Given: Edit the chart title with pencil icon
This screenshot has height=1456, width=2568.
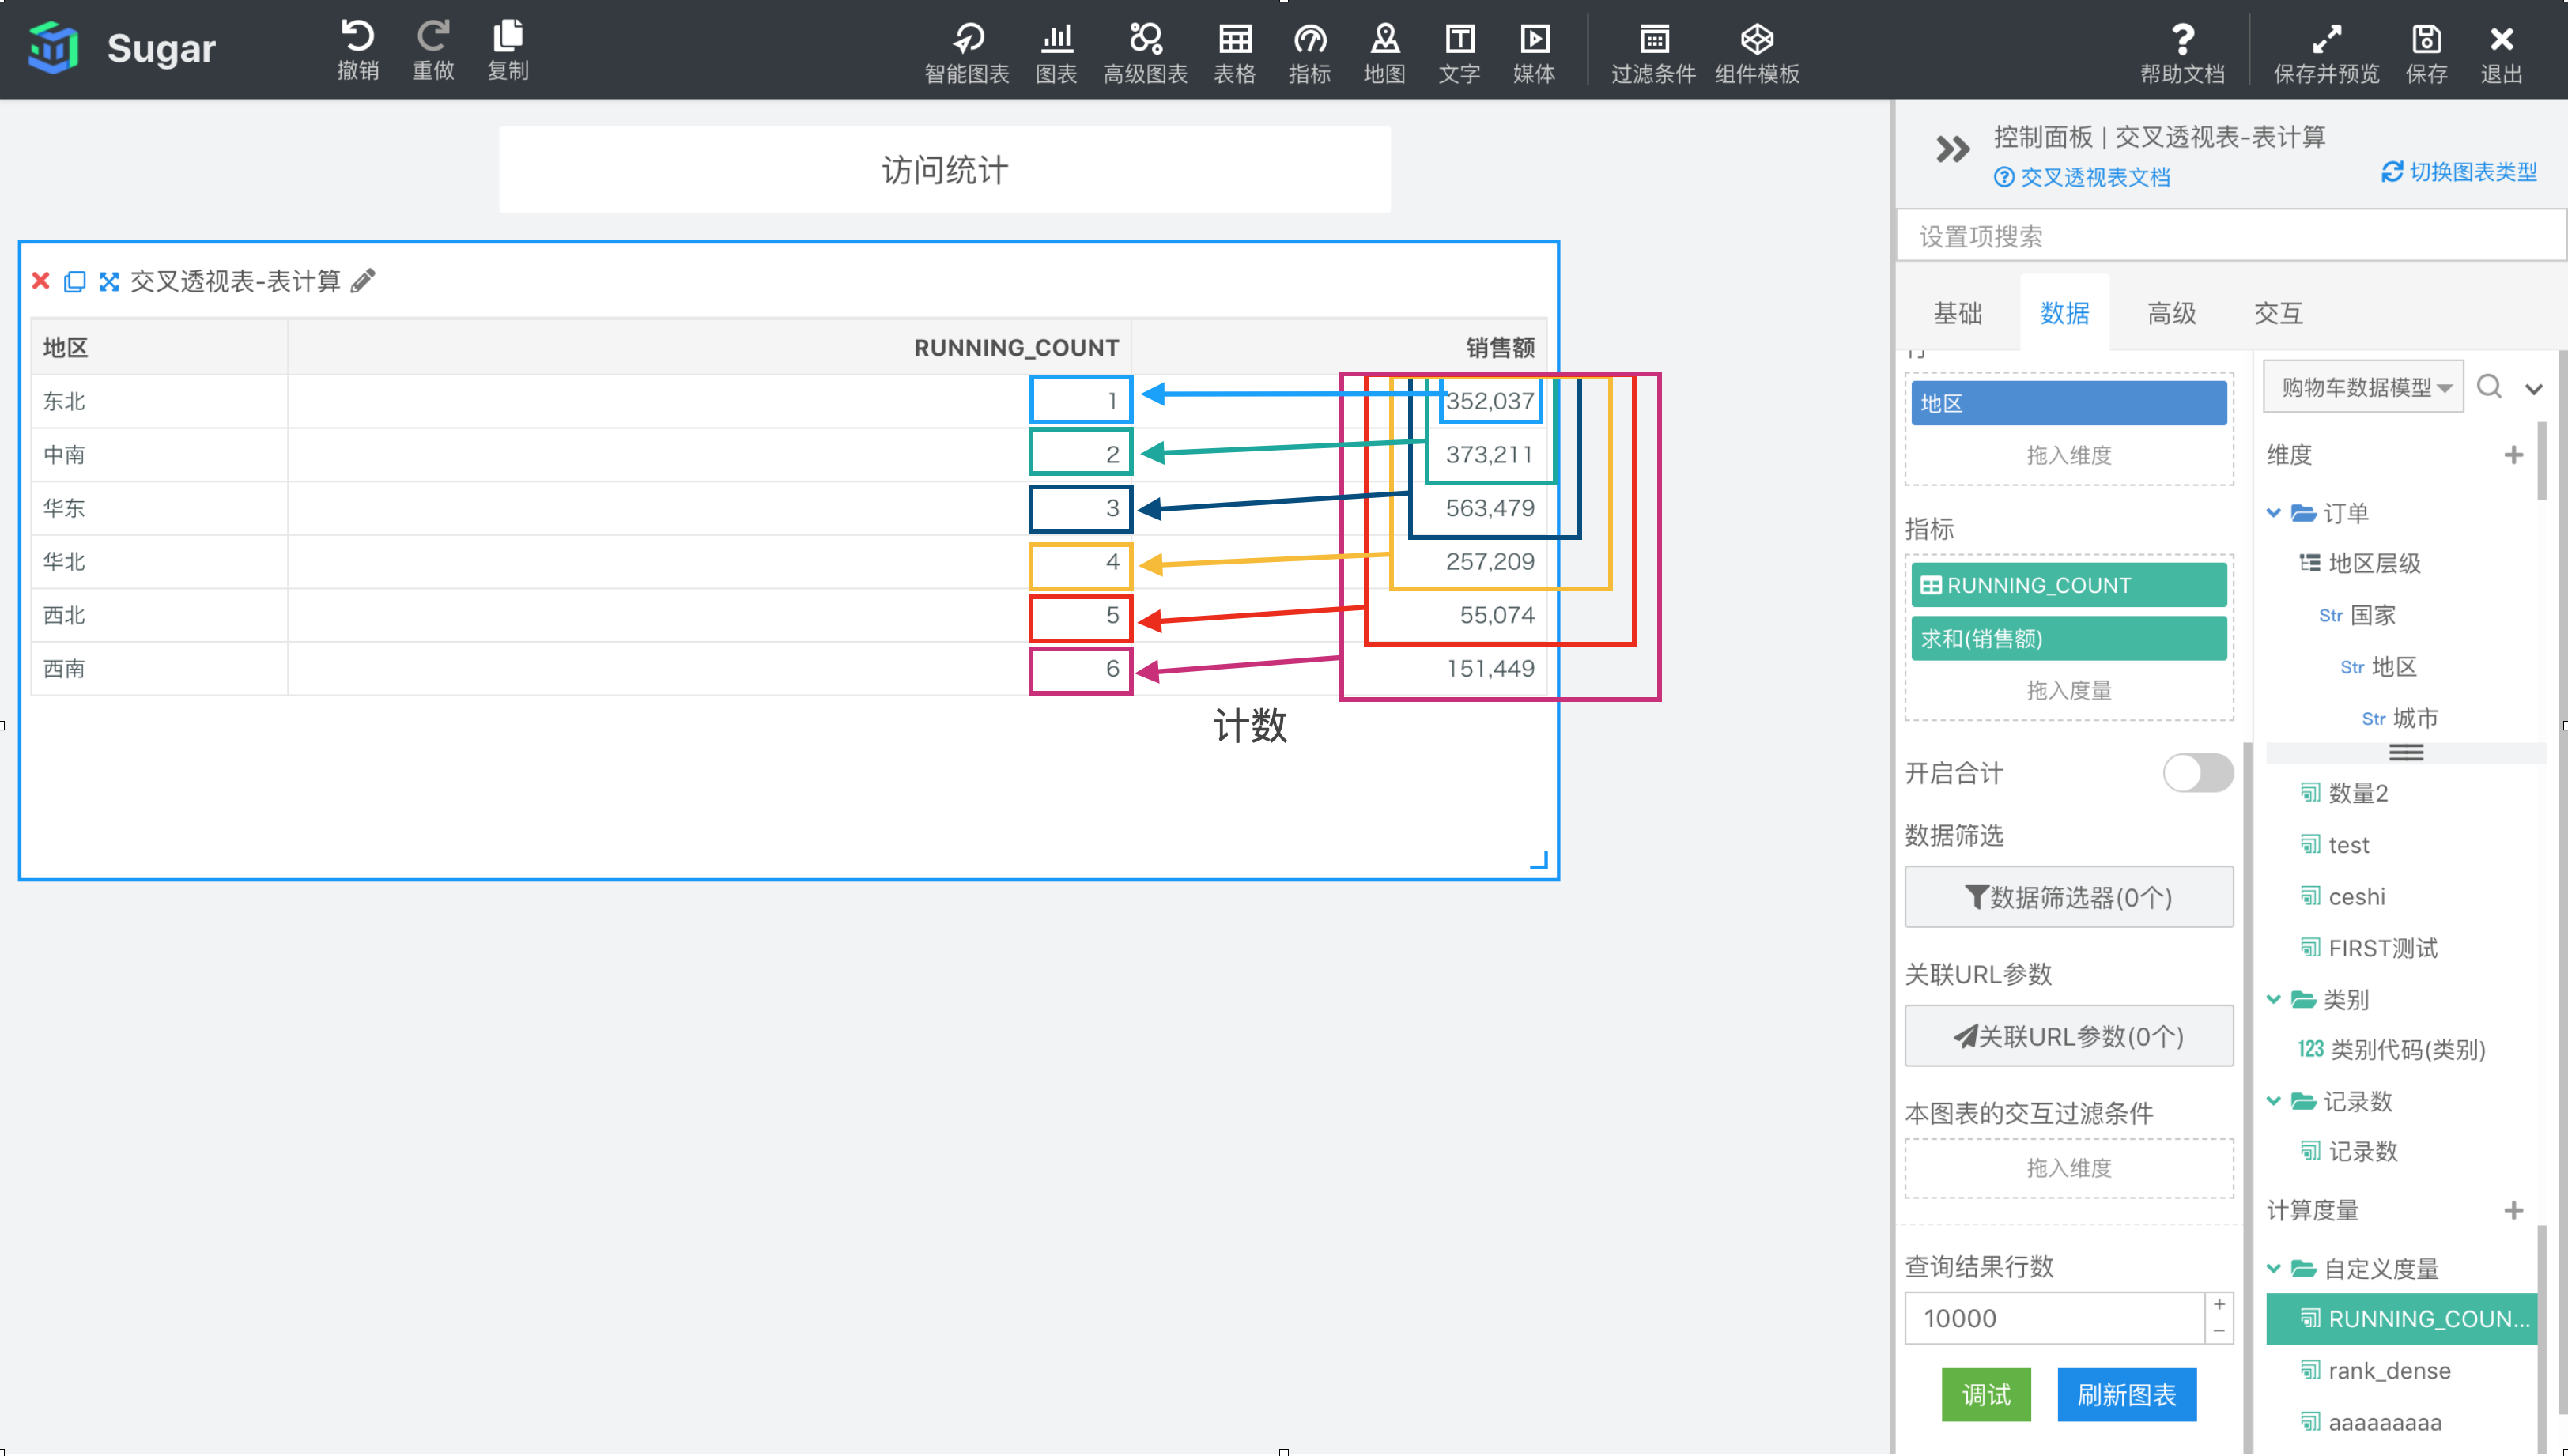Looking at the screenshot, I should tap(364, 281).
